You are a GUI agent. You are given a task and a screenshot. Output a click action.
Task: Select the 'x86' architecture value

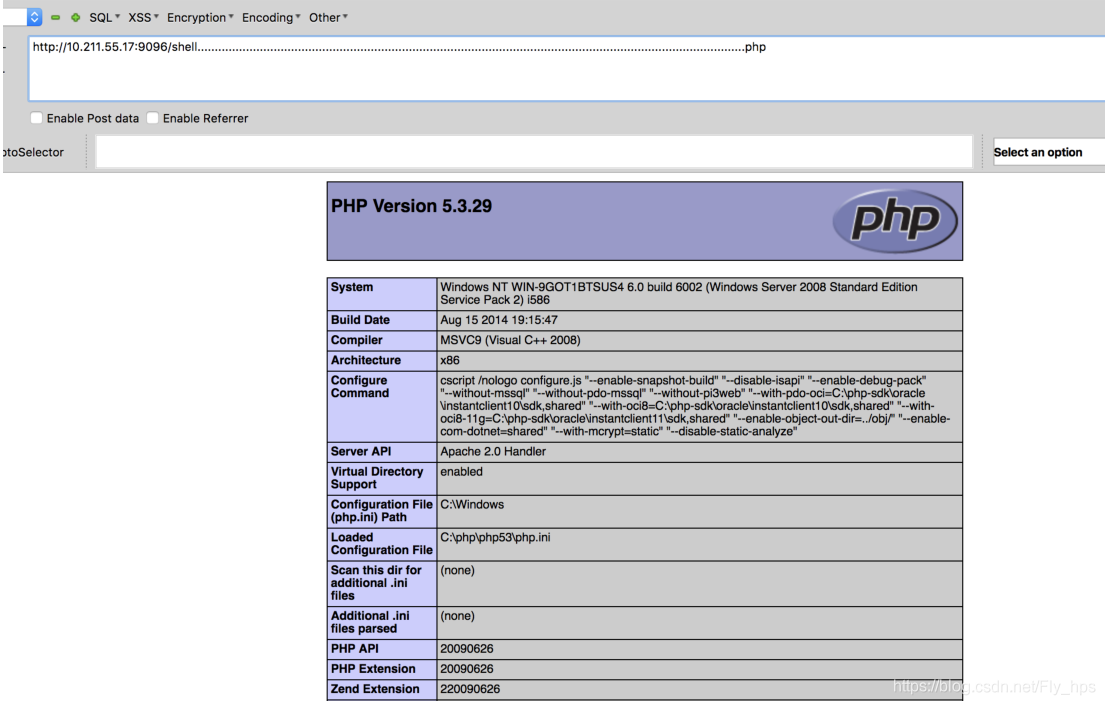(450, 360)
